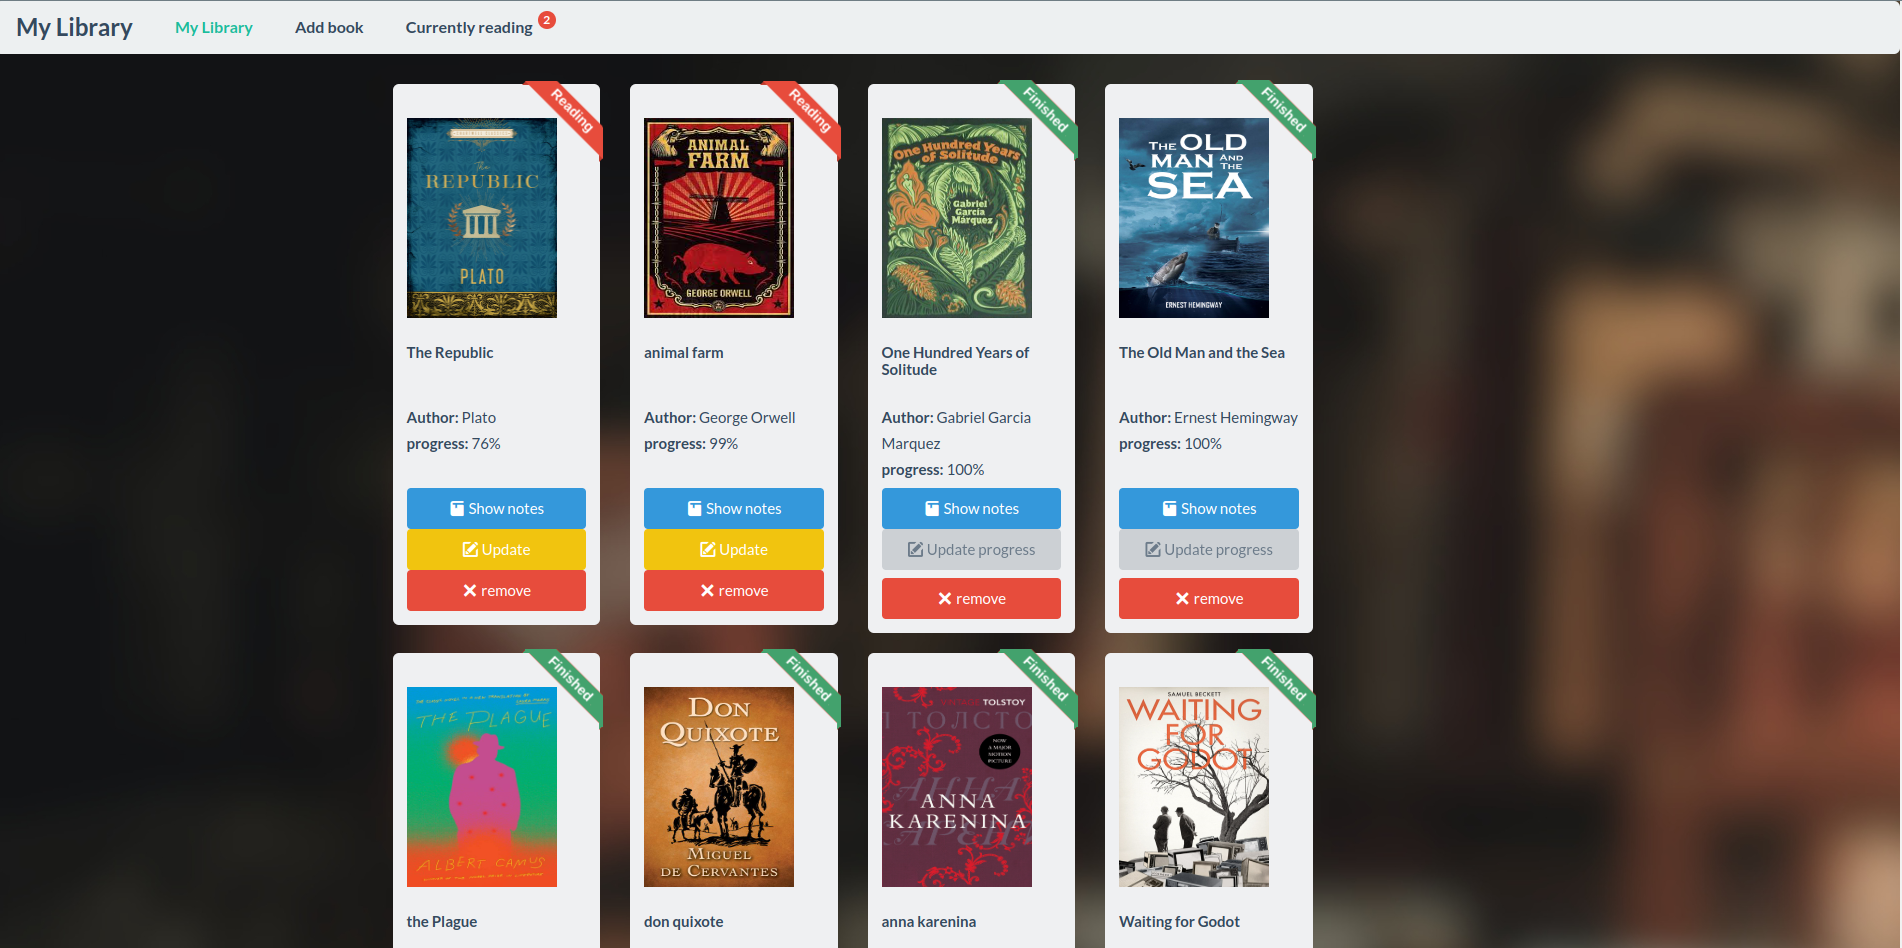Update animal farm progress

[734, 549]
